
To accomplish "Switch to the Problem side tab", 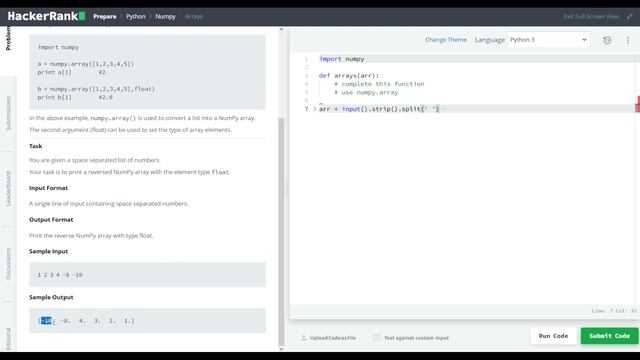I will click(8, 39).
